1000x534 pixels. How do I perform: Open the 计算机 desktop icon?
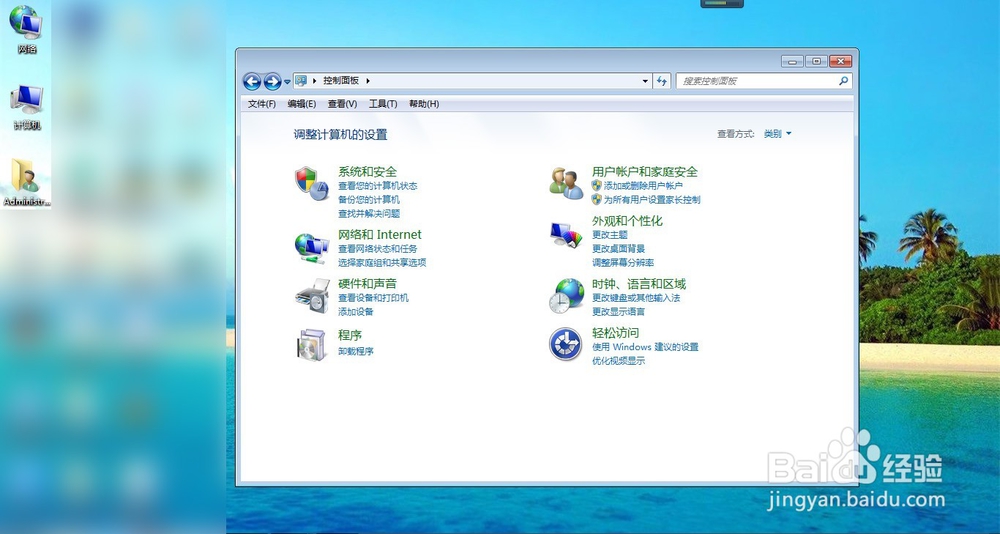(27, 107)
